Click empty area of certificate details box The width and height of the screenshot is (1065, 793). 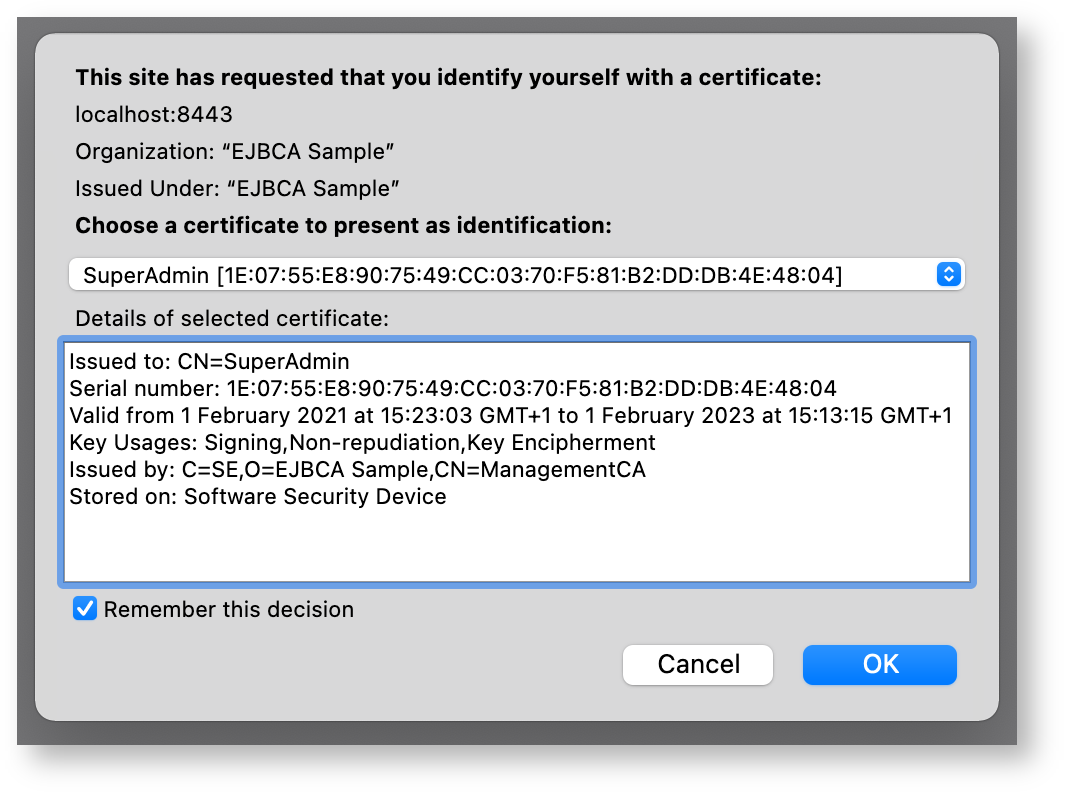pos(516,545)
